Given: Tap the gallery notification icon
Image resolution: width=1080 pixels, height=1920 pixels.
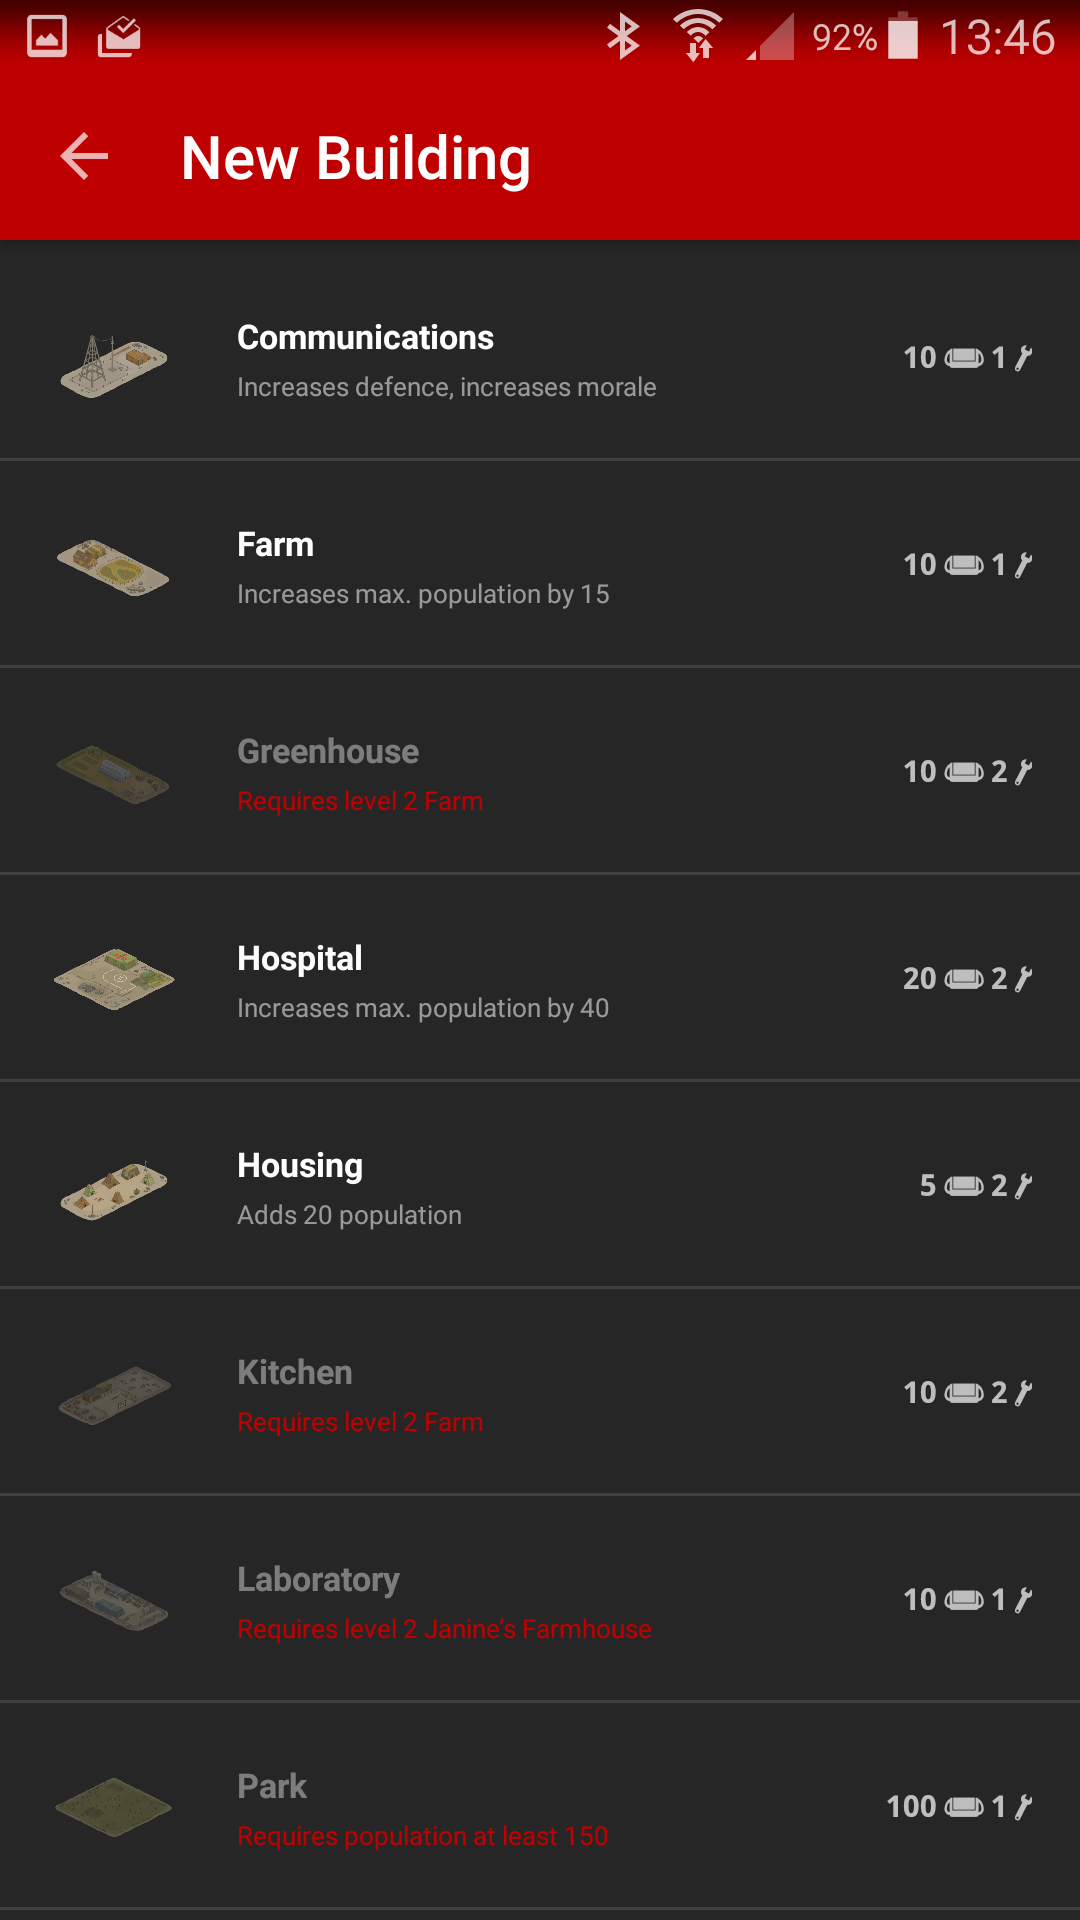Looking at the screenshot, I should point(47,37).
